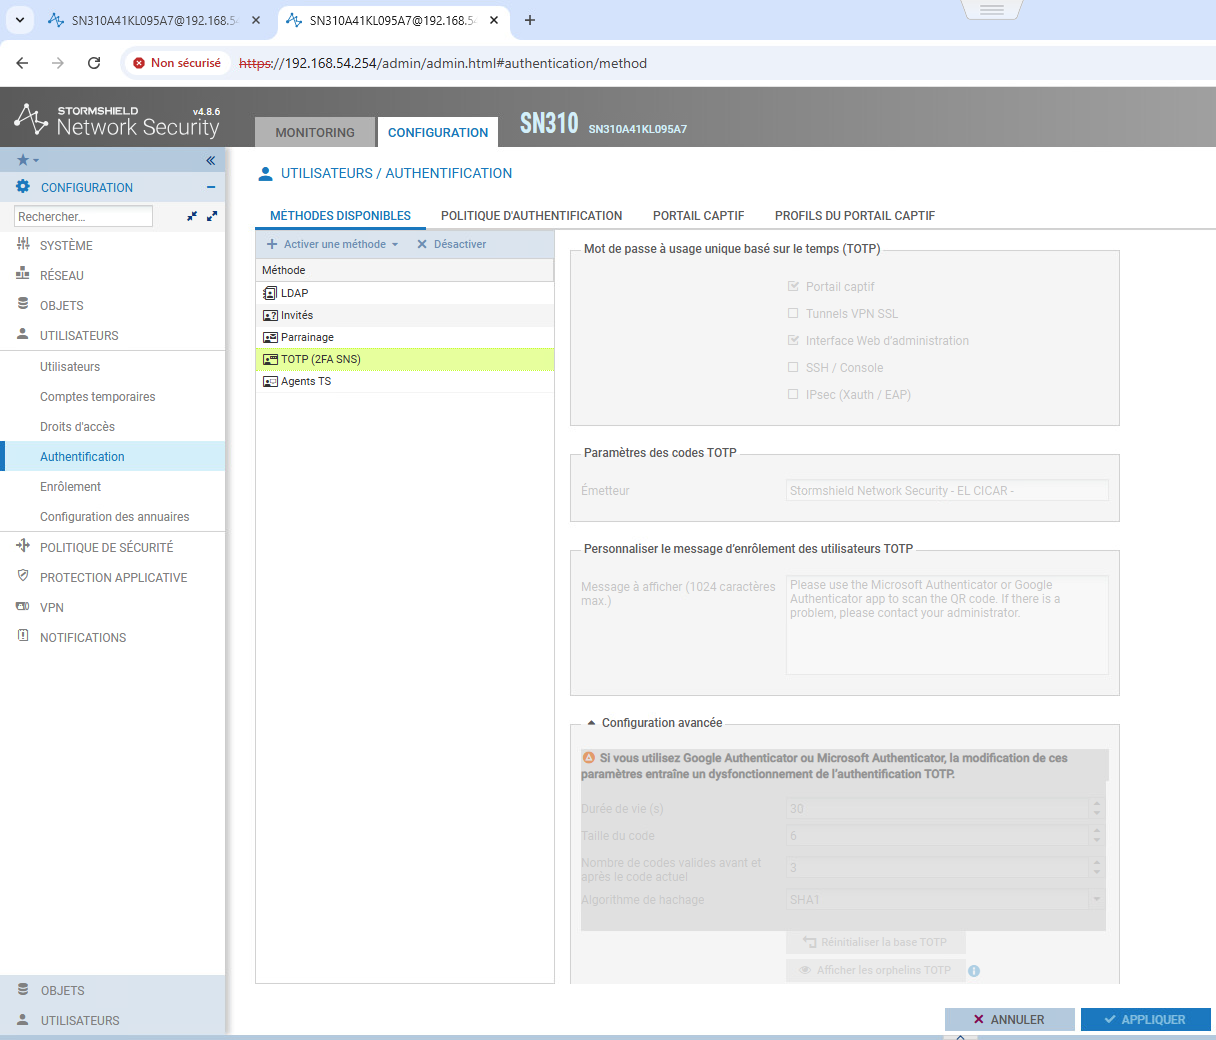This screenshot has height=1040, width=1216.
Task: Click inside the Rechercher search field
Action: [x=83, y=216]
